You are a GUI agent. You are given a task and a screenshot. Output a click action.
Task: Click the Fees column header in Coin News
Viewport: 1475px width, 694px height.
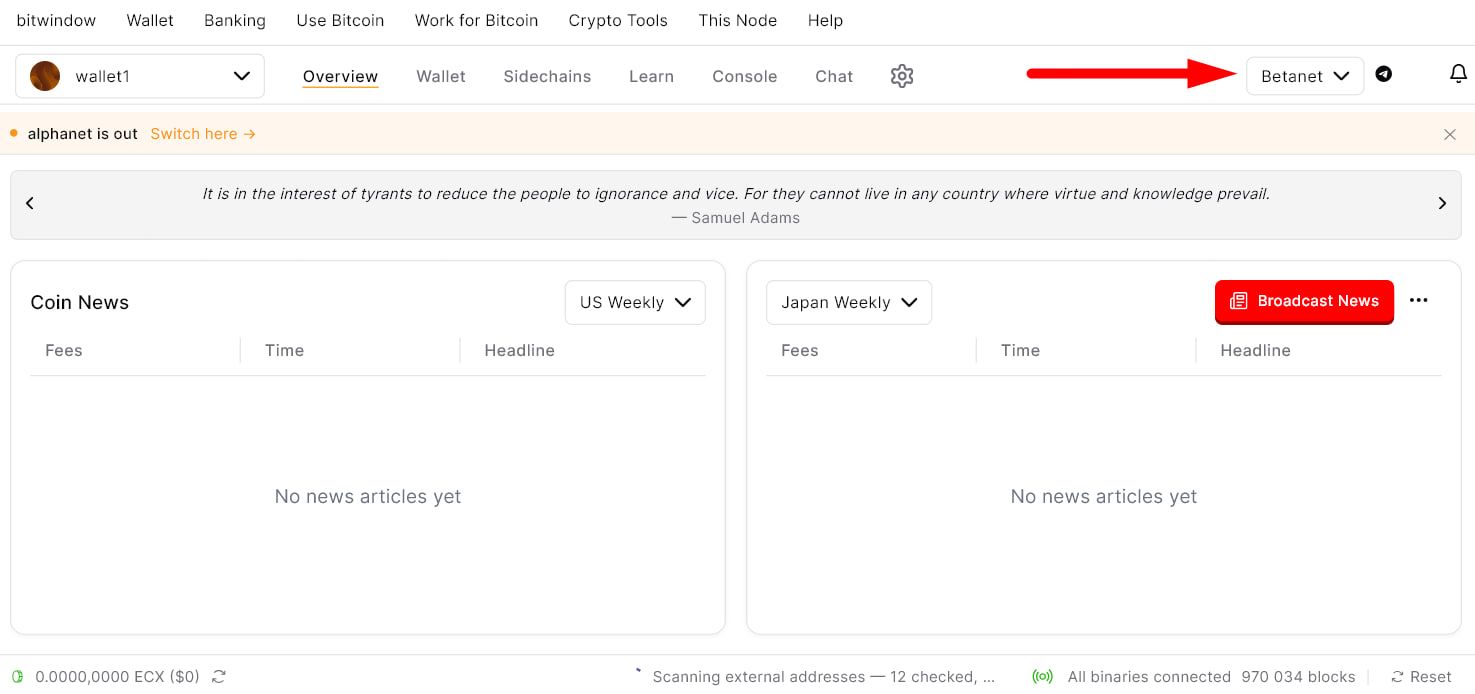tap(64, 350)
